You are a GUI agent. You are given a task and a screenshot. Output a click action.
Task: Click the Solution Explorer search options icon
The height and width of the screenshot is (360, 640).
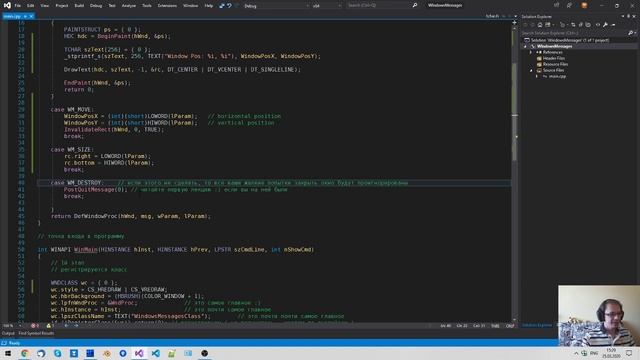click(631, 33)
